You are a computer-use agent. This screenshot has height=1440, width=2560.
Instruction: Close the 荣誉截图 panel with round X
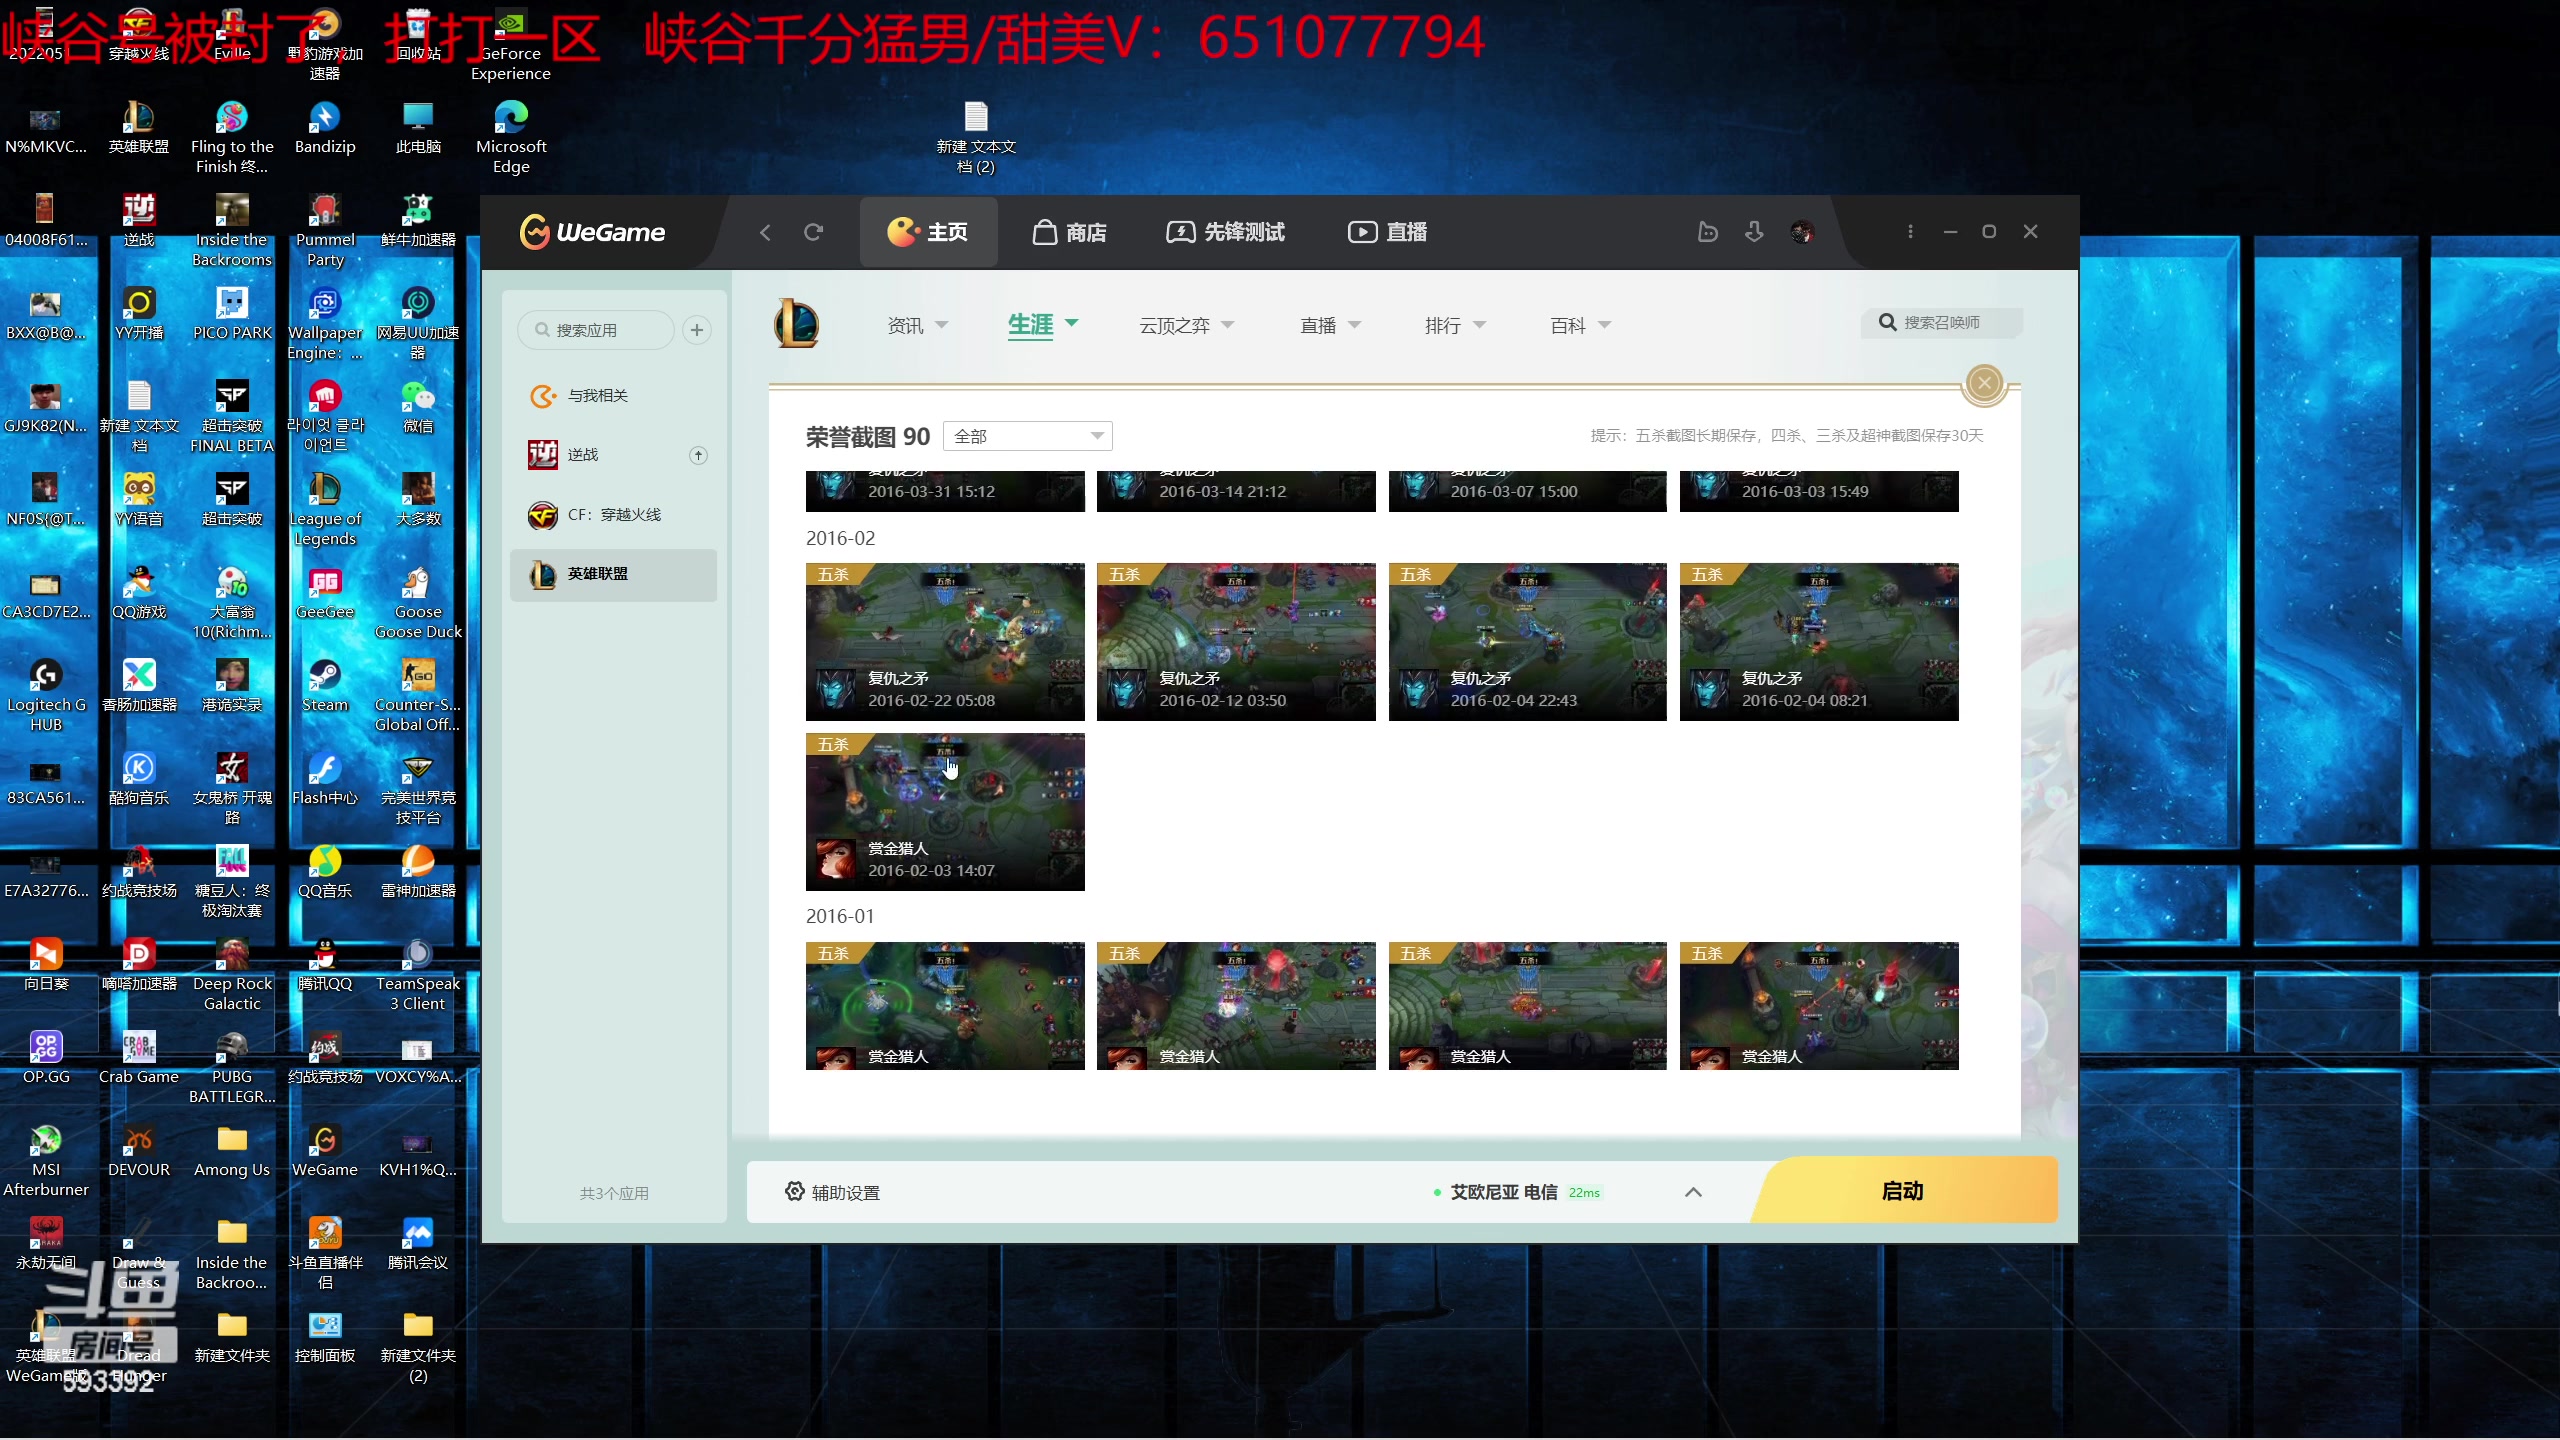[1984, 383]
